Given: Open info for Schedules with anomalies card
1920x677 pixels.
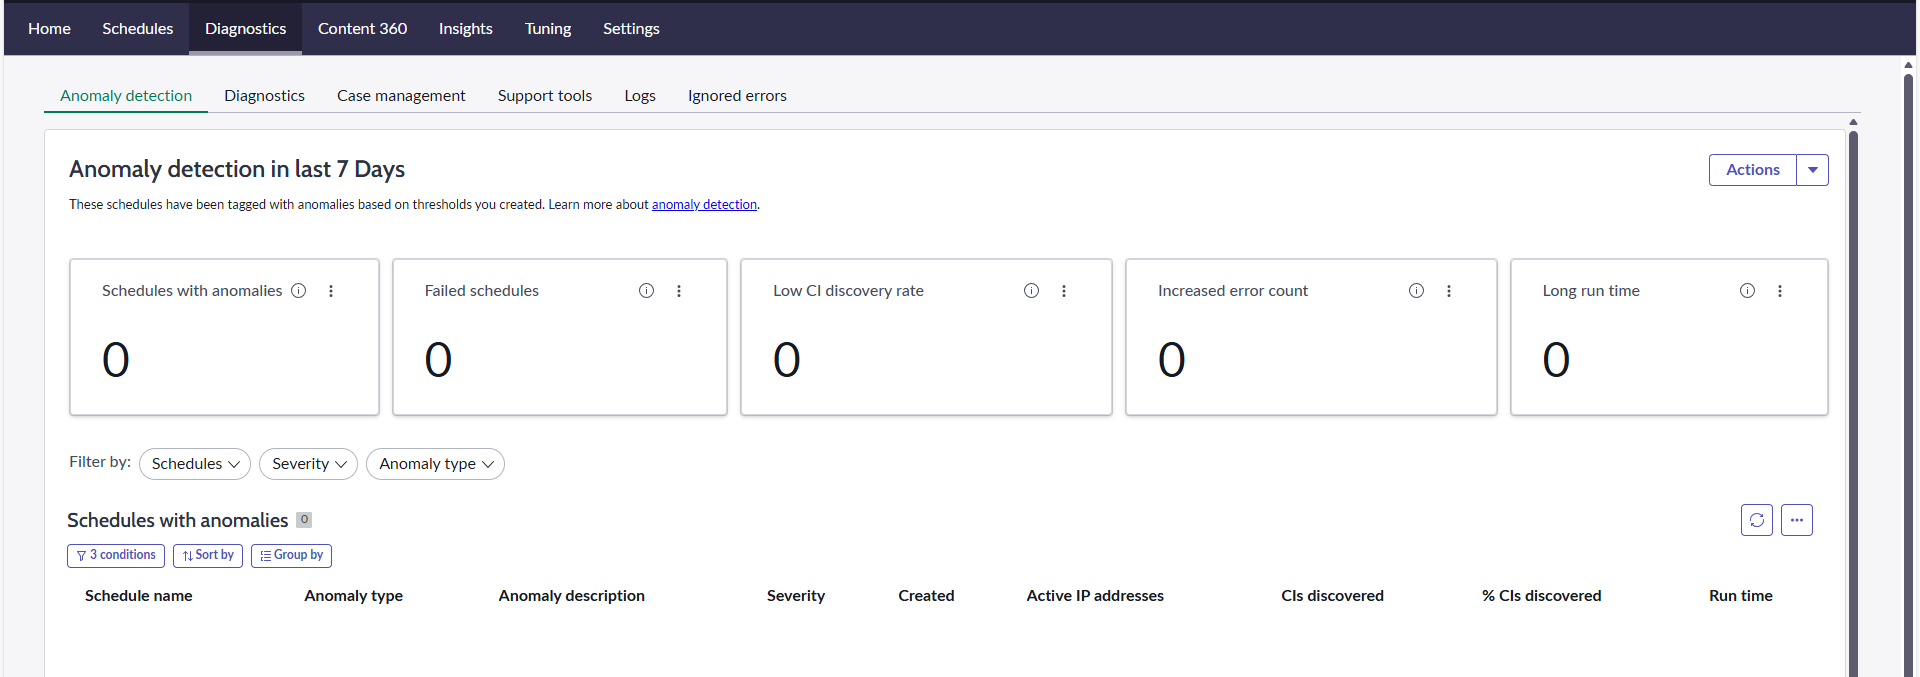Looking at the screenshot, I should coord(298,291).
